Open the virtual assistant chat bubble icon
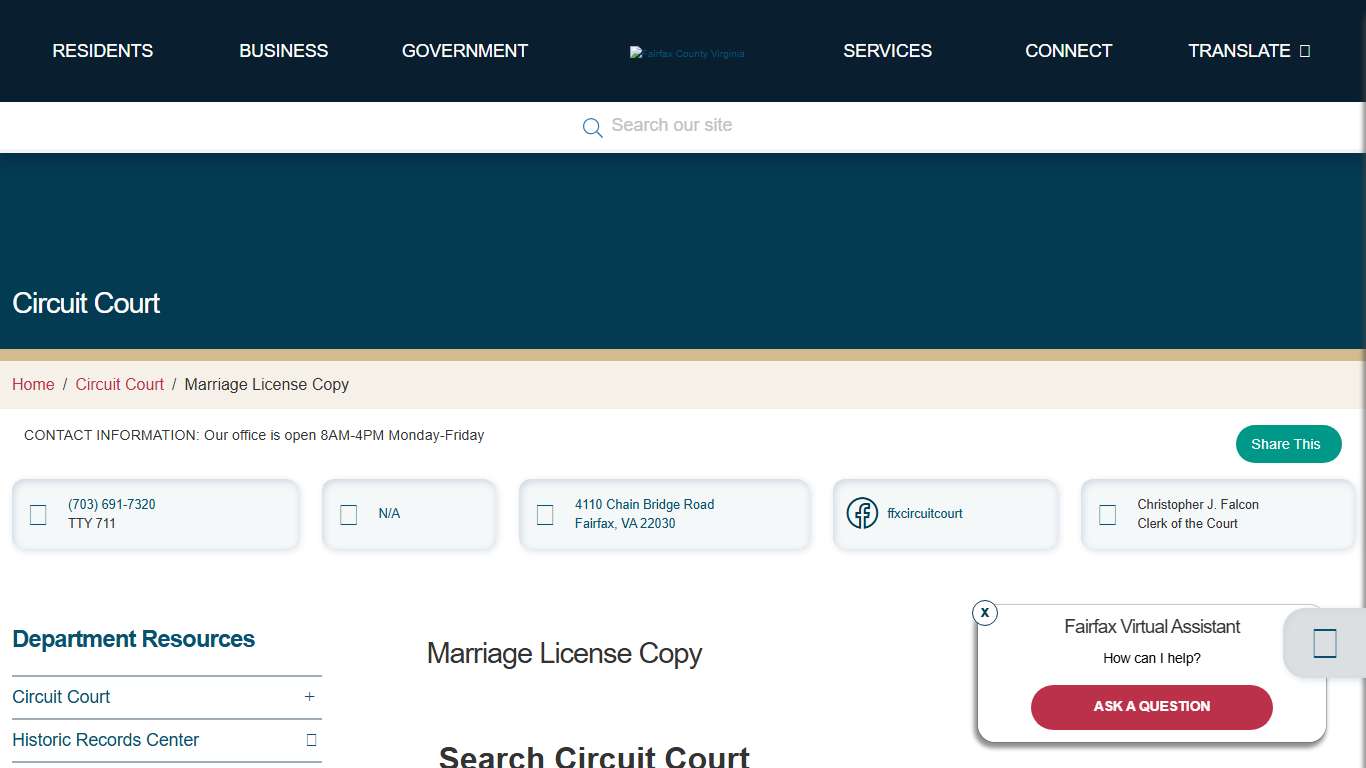 [1324, 643]
